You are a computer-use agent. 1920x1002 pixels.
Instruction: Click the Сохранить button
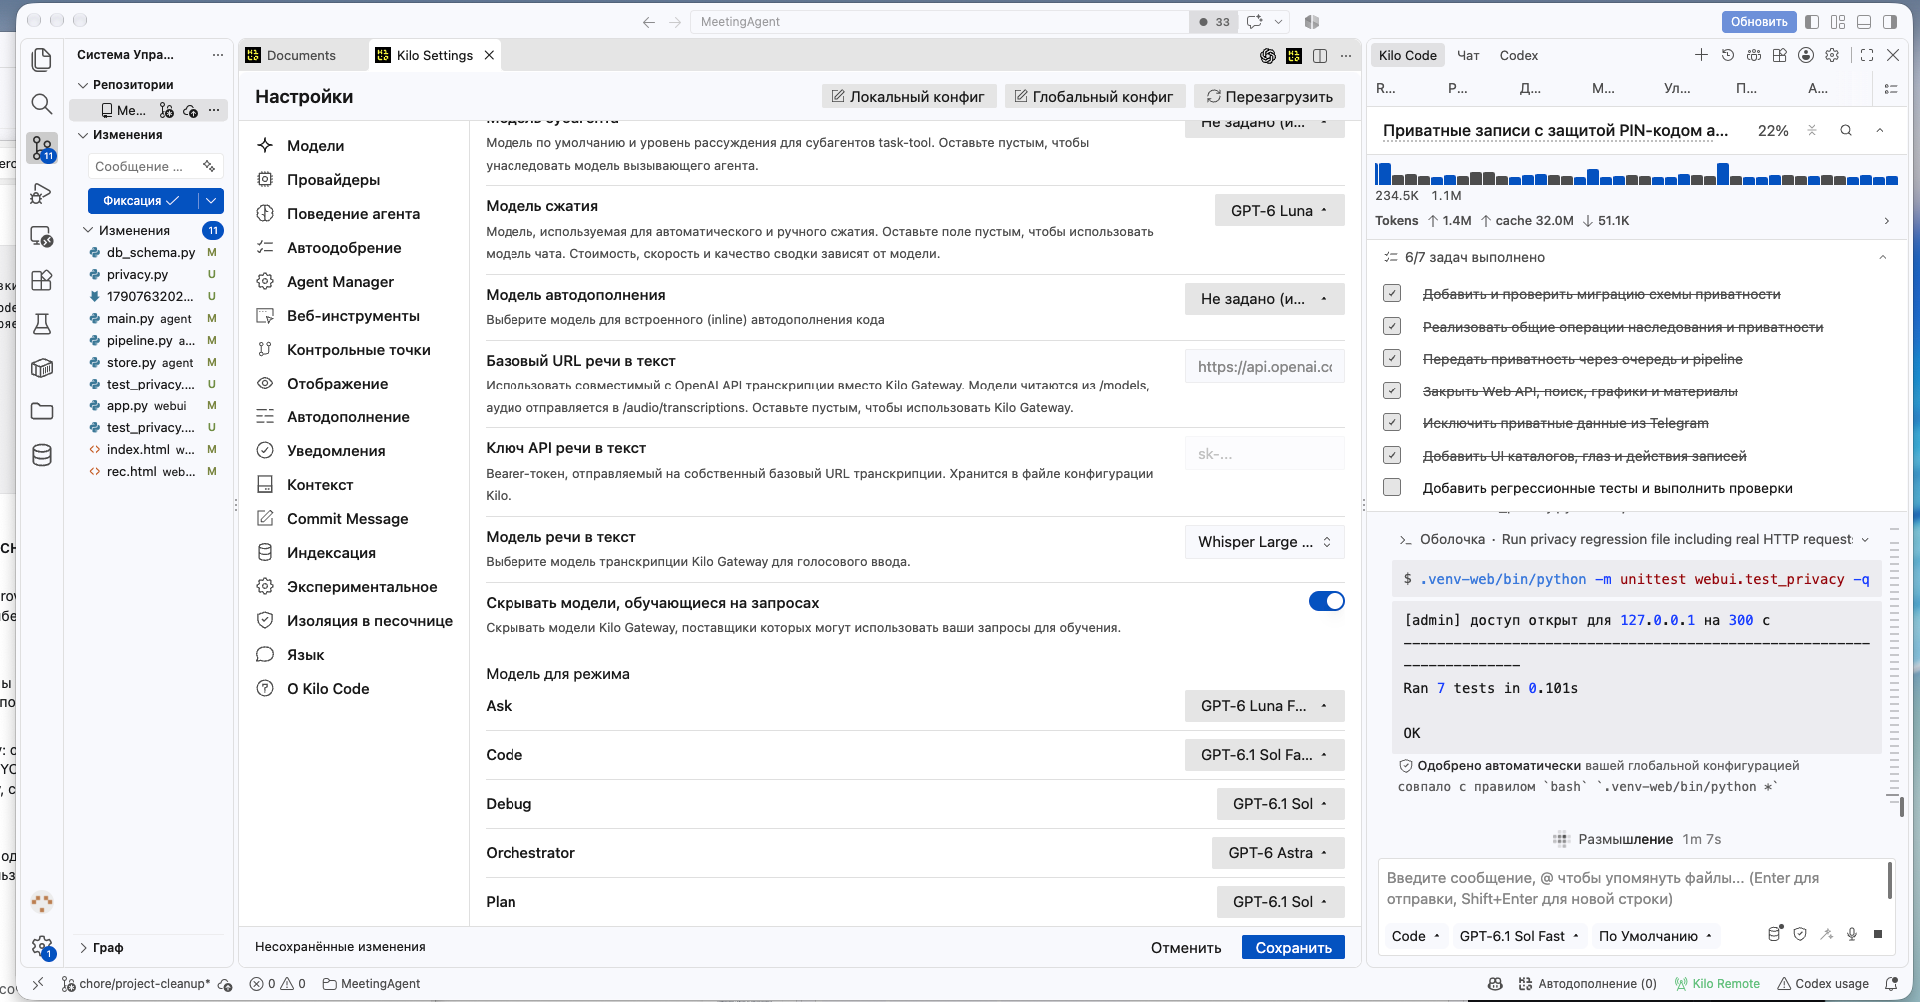click(x=1293, y=947)
